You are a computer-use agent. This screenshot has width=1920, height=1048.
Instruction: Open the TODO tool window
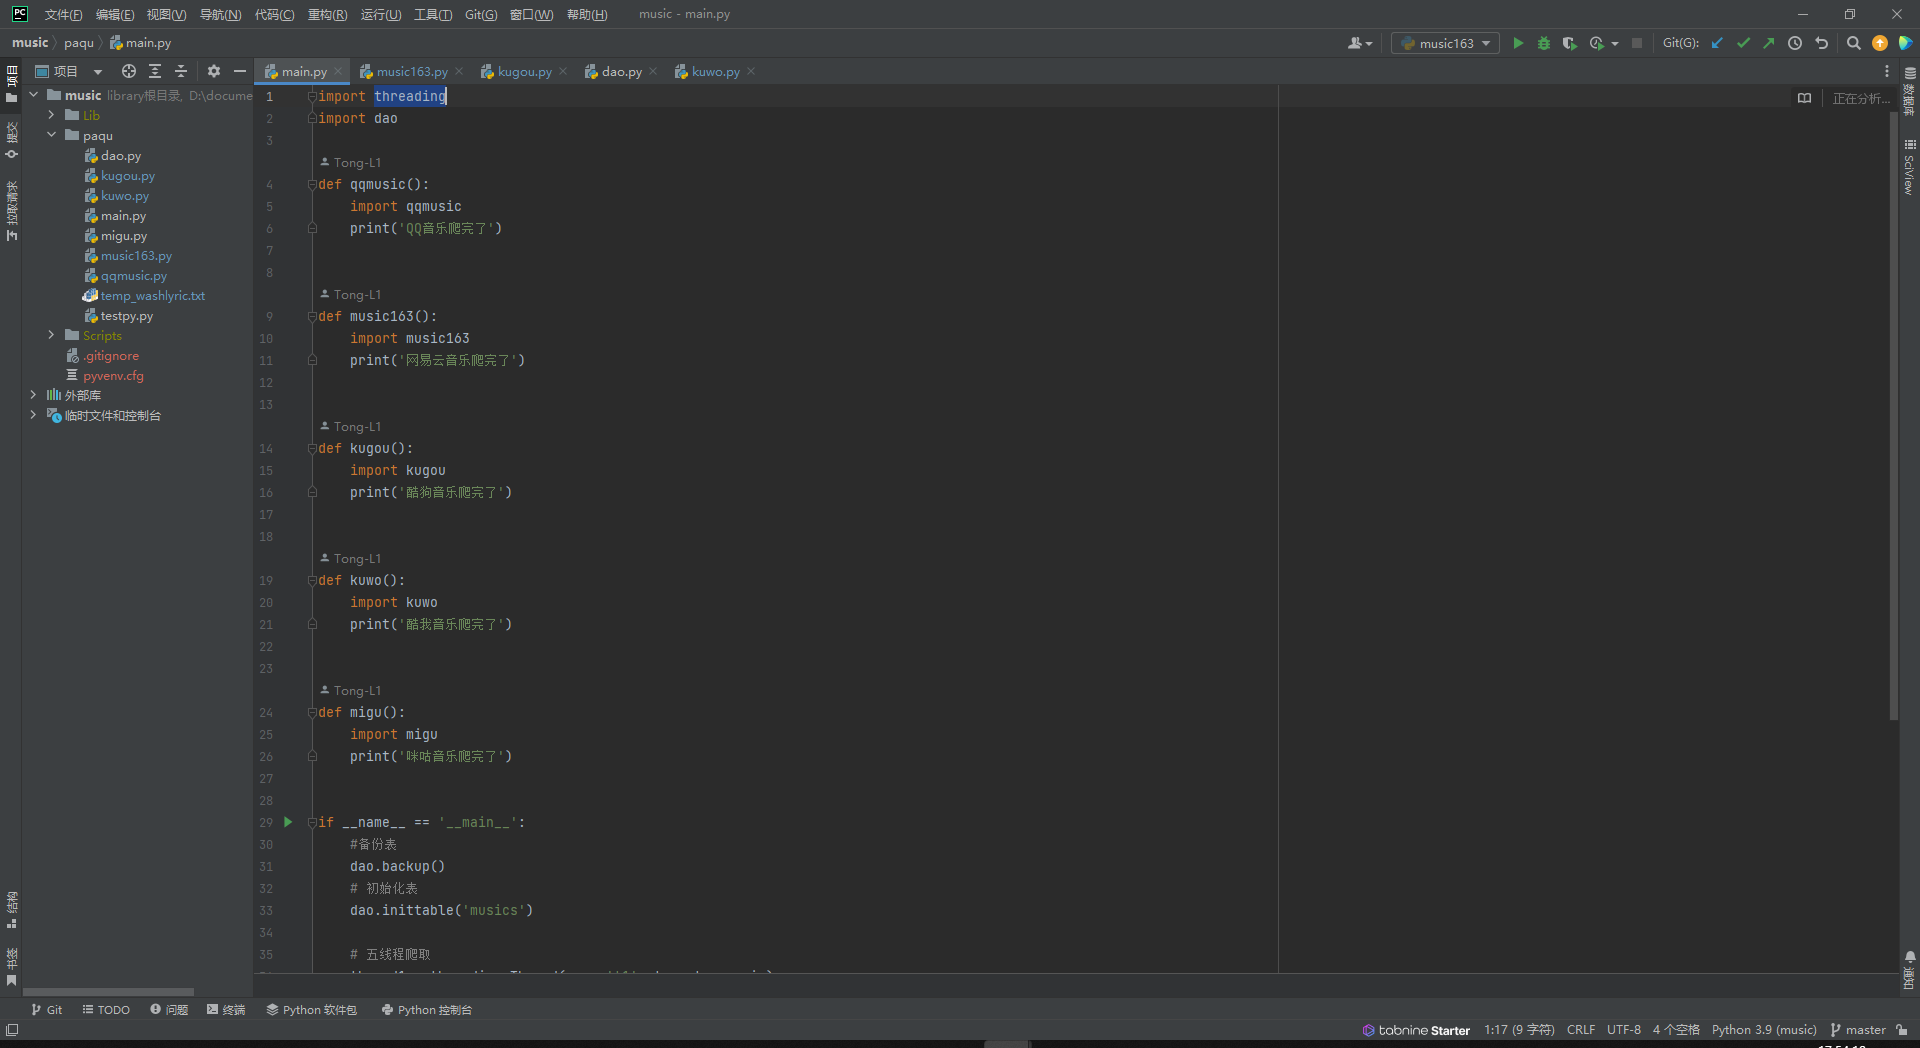[x=106, y=1010]
